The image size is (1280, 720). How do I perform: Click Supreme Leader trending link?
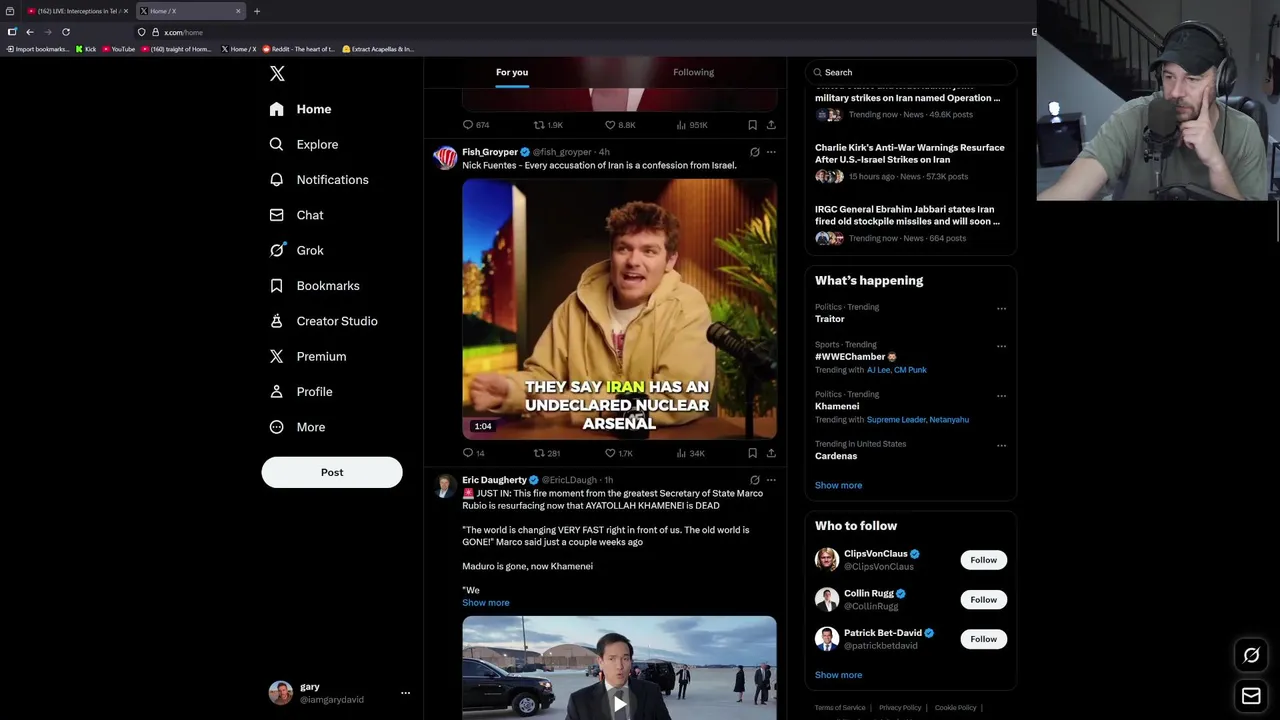coord(895,420)
